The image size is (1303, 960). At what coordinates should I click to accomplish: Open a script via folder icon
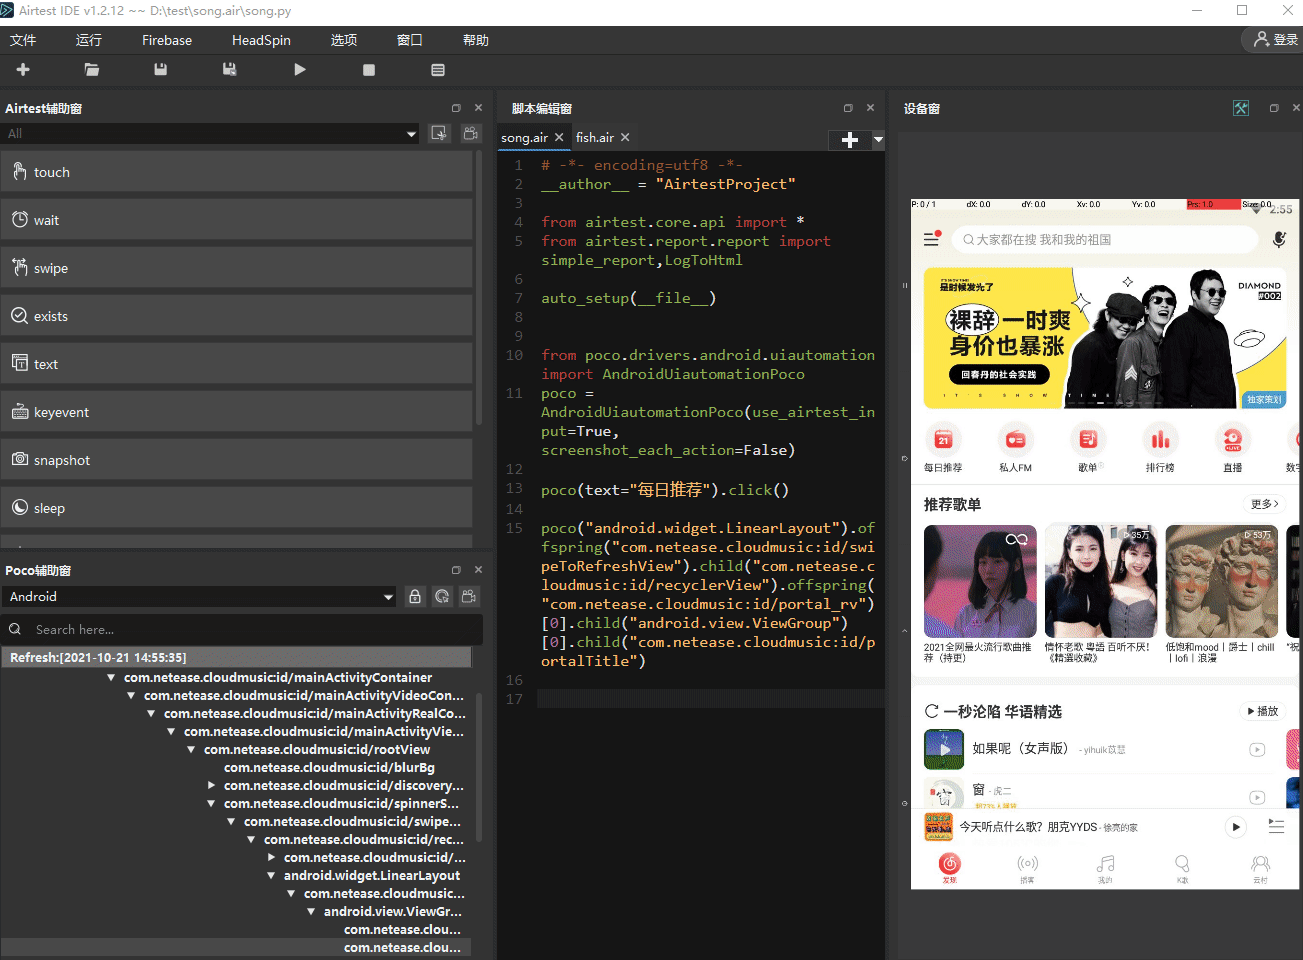tap(92, 70)
